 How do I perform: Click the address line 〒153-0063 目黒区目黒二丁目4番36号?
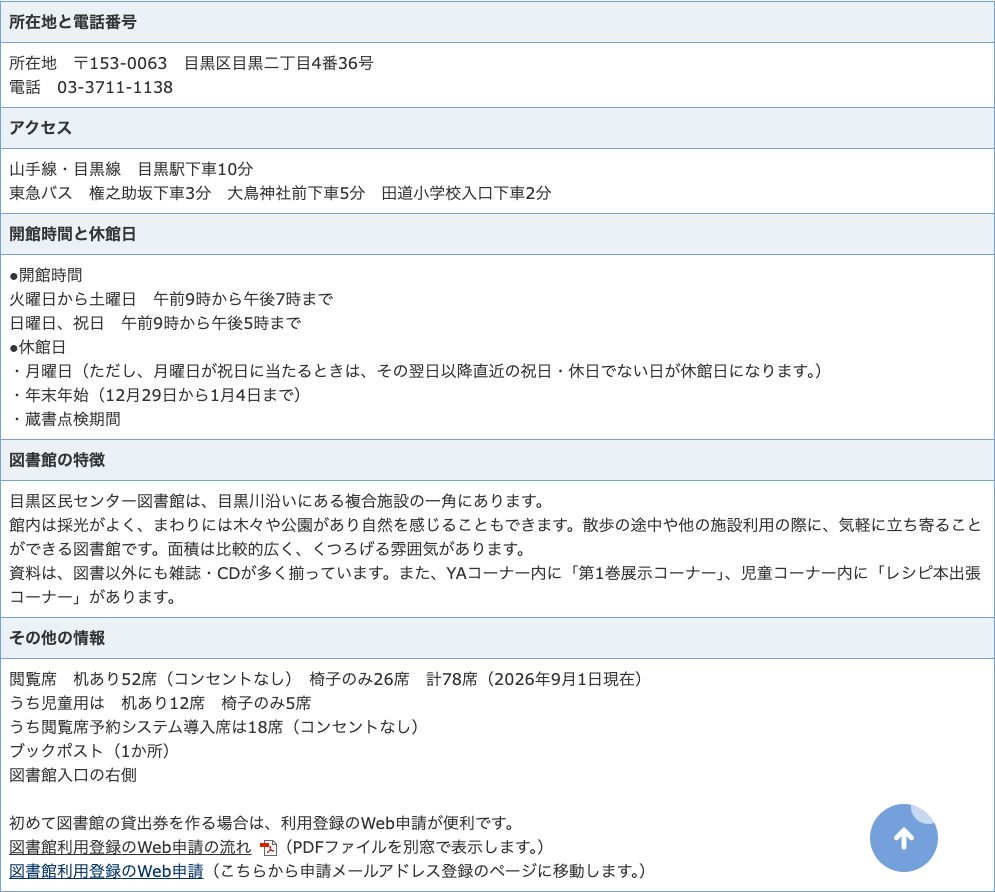tap(191, 63)
